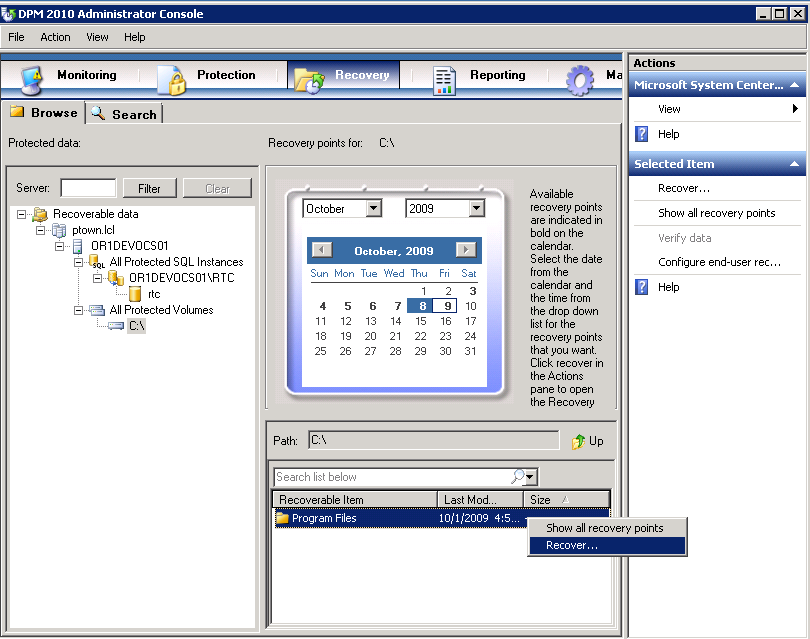Sort by the Last Mod... column header
Viewport: 810px width, 639px height.
[x=480, y=500]
